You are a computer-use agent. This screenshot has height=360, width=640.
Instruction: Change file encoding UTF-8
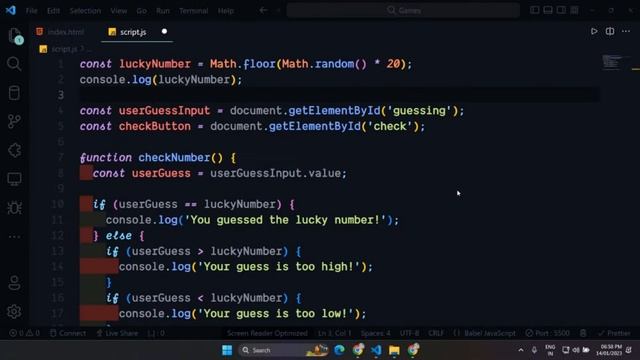click(409, 333)
